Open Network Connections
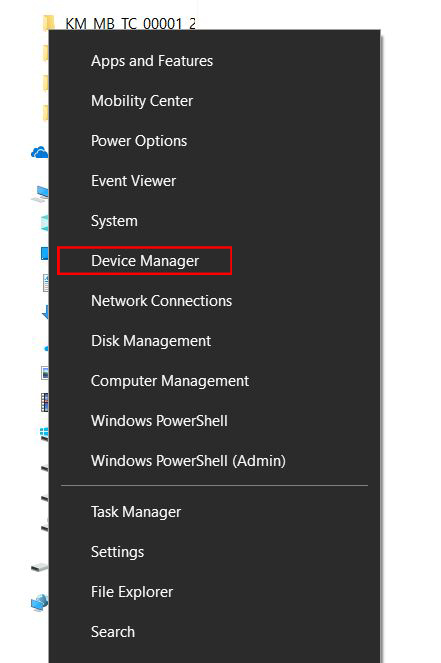441x663 pixels. [162, 301]
